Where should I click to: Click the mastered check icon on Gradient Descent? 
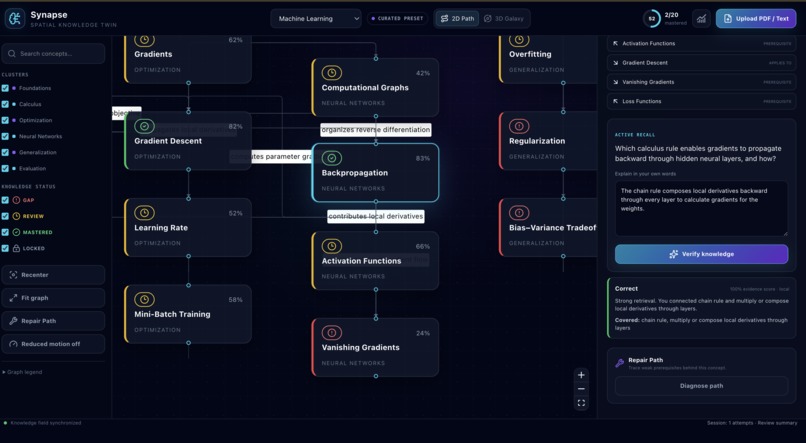(144, 126)
